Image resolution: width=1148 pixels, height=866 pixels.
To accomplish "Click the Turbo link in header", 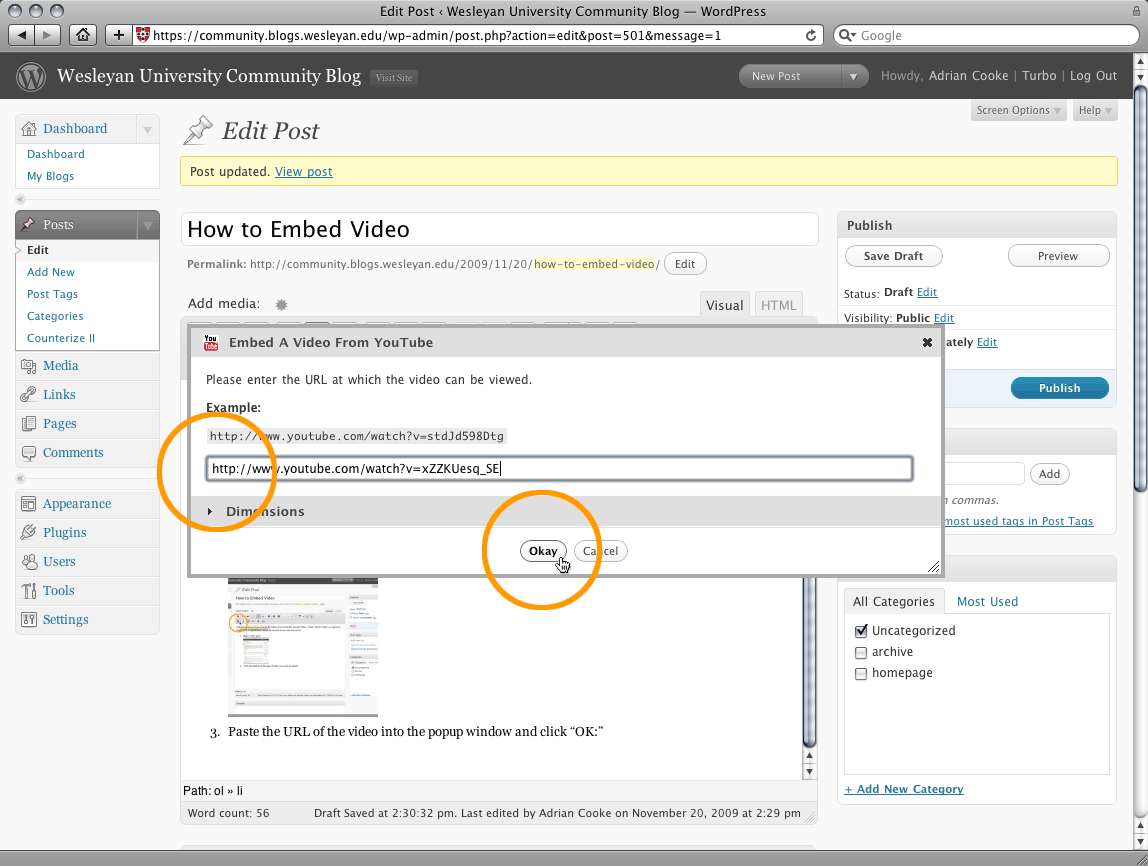I will pos(1039,76).
